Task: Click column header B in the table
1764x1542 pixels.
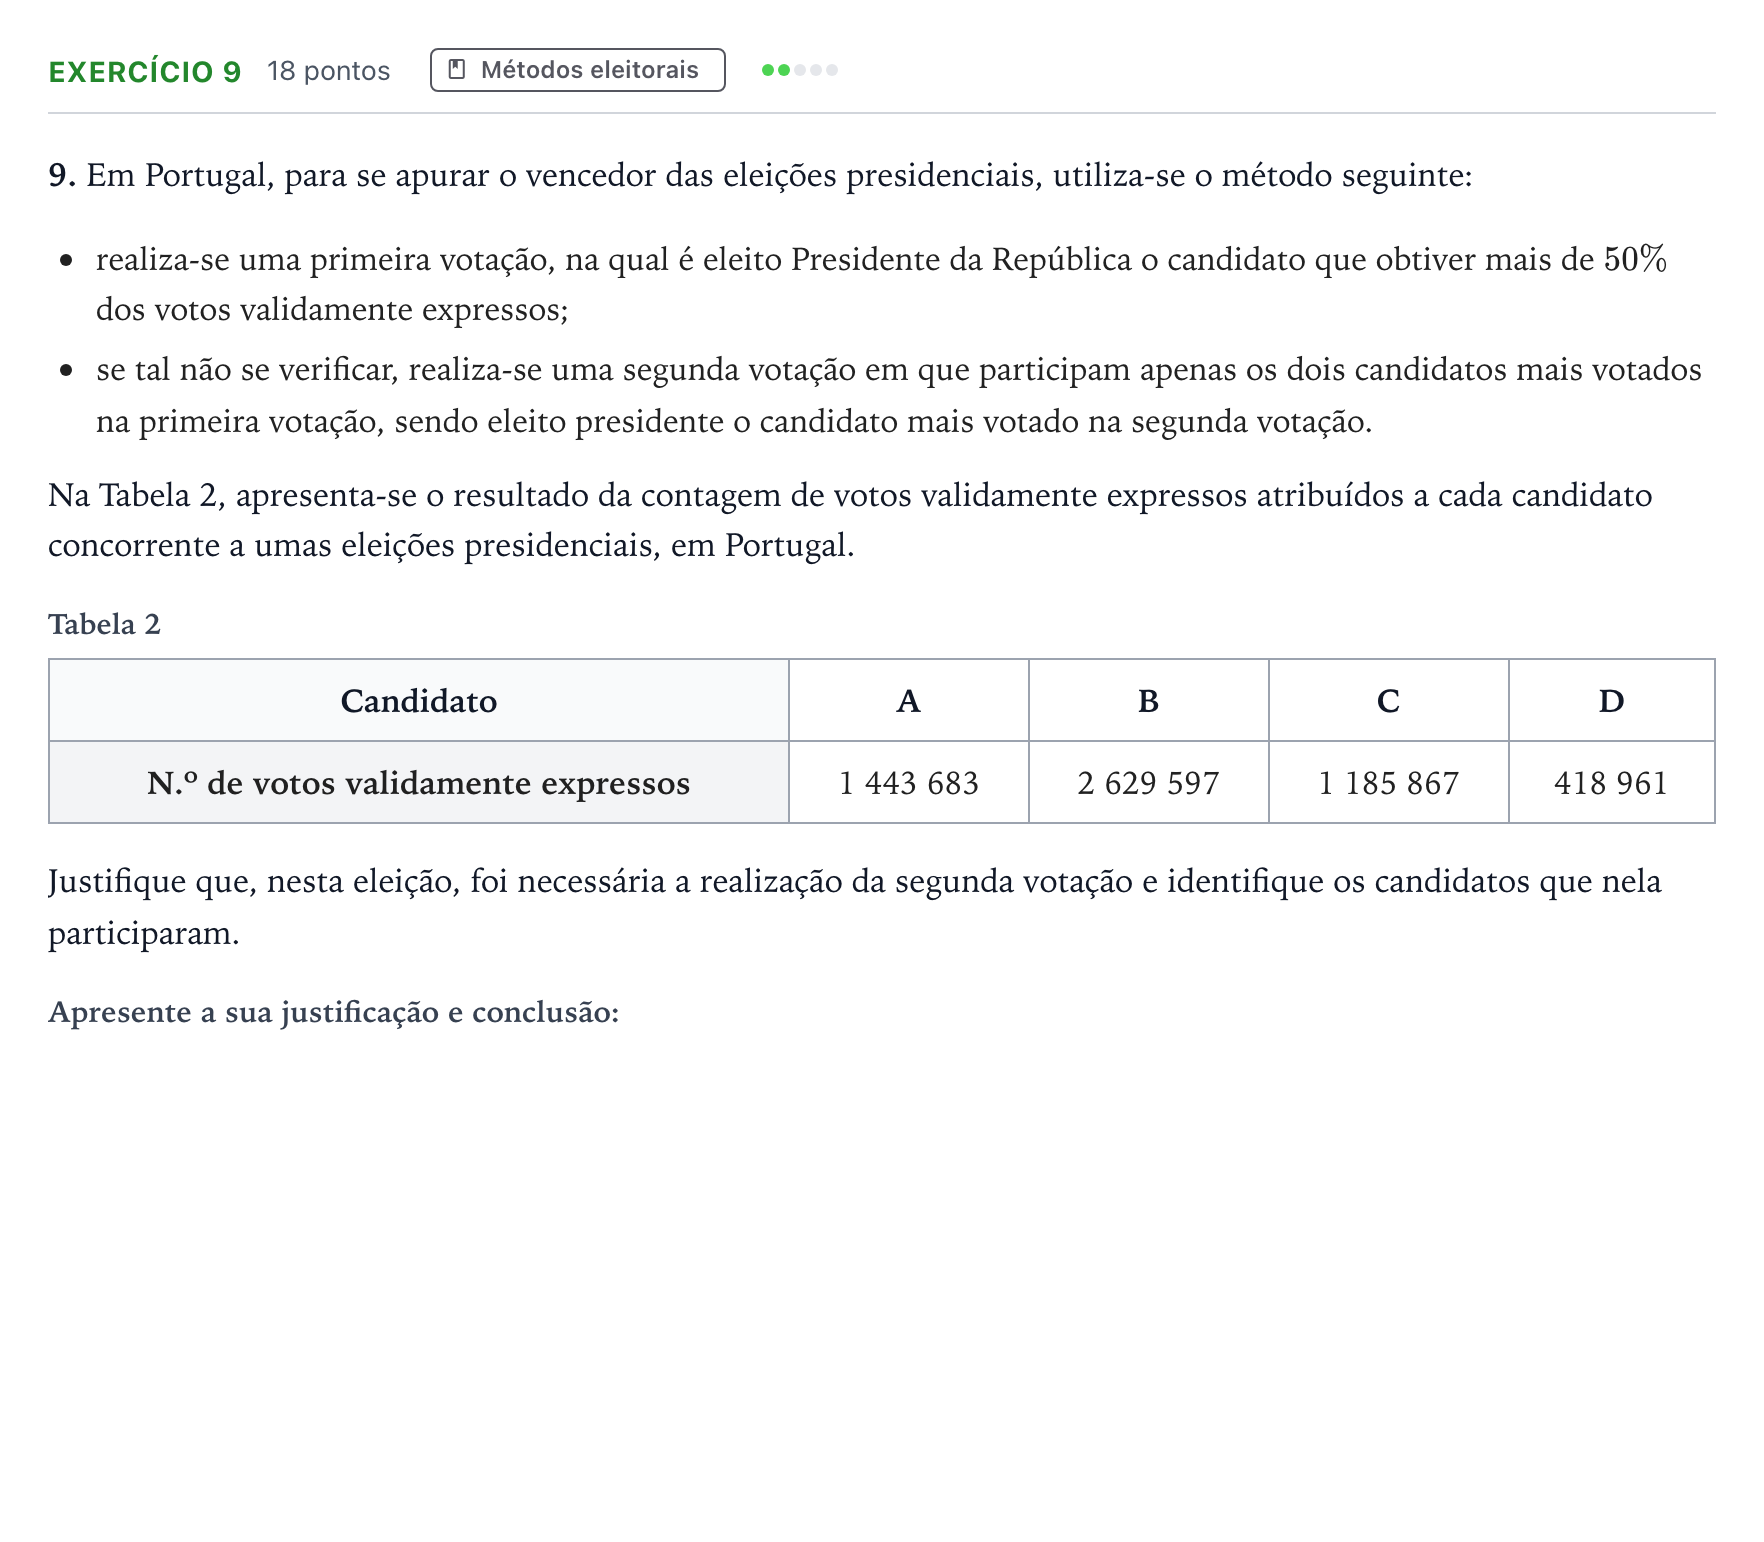Action: point(1148,701)
